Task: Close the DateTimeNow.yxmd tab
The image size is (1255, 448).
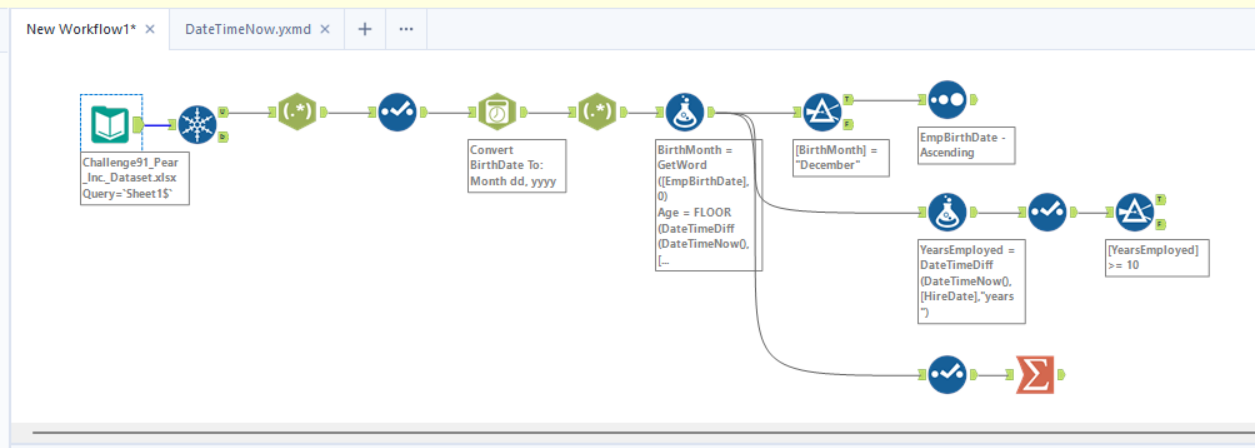Action: (325, 29)
